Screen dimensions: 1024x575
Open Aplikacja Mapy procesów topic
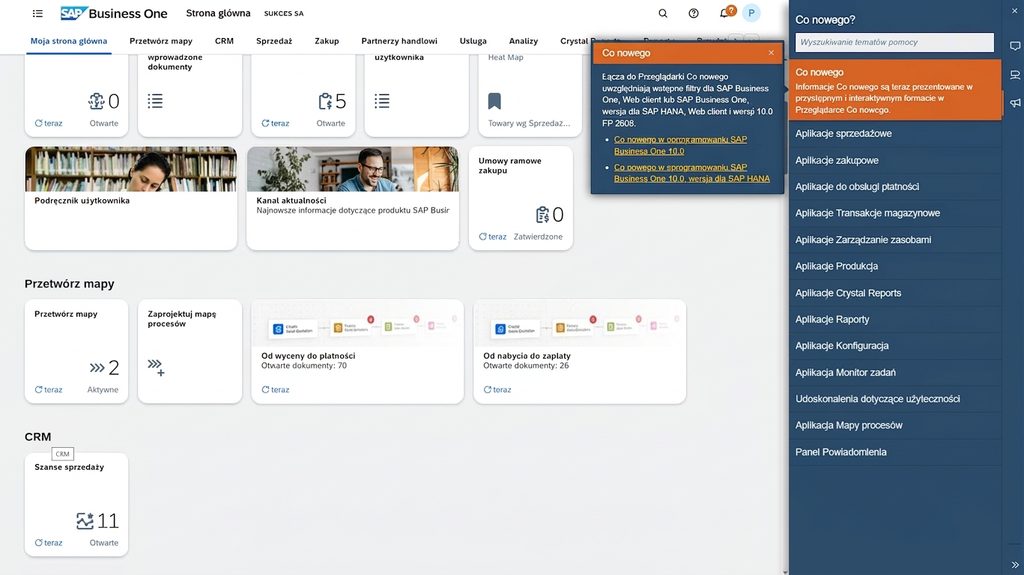[895, 425]
